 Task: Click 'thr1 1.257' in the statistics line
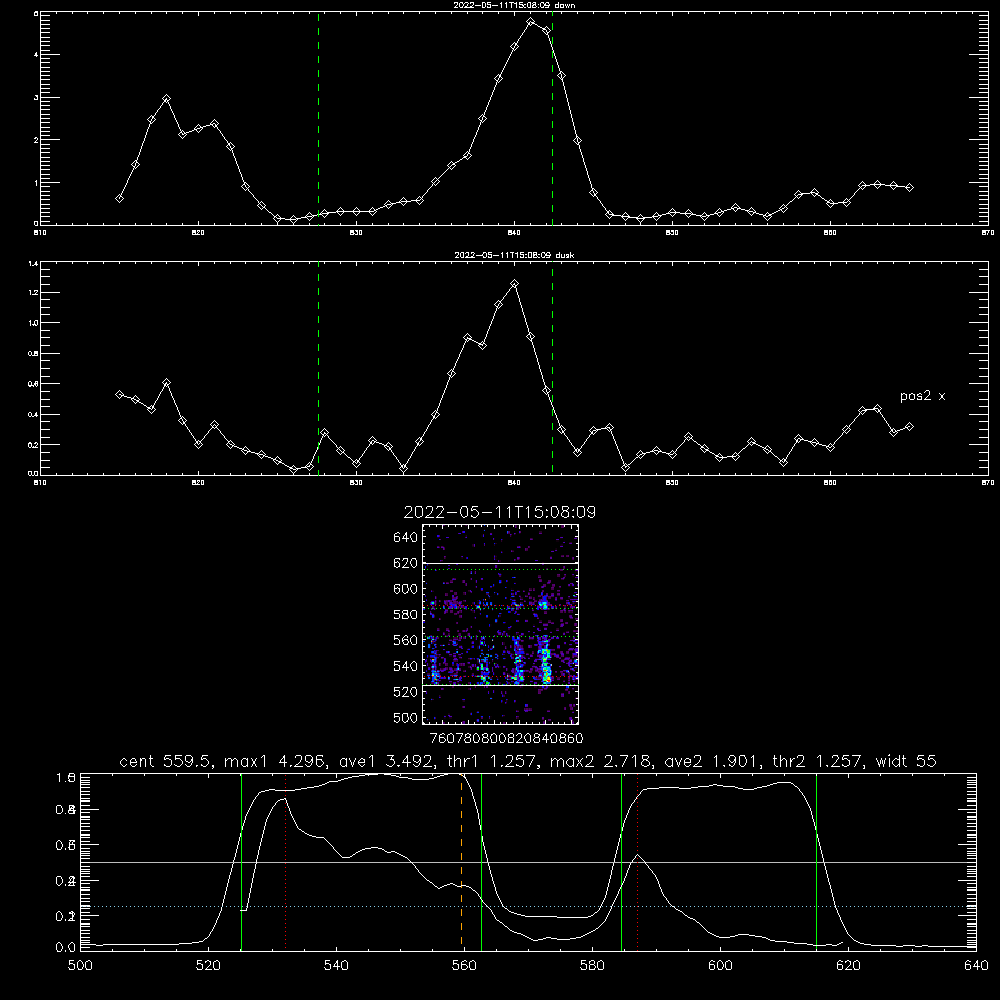point(494,761)
